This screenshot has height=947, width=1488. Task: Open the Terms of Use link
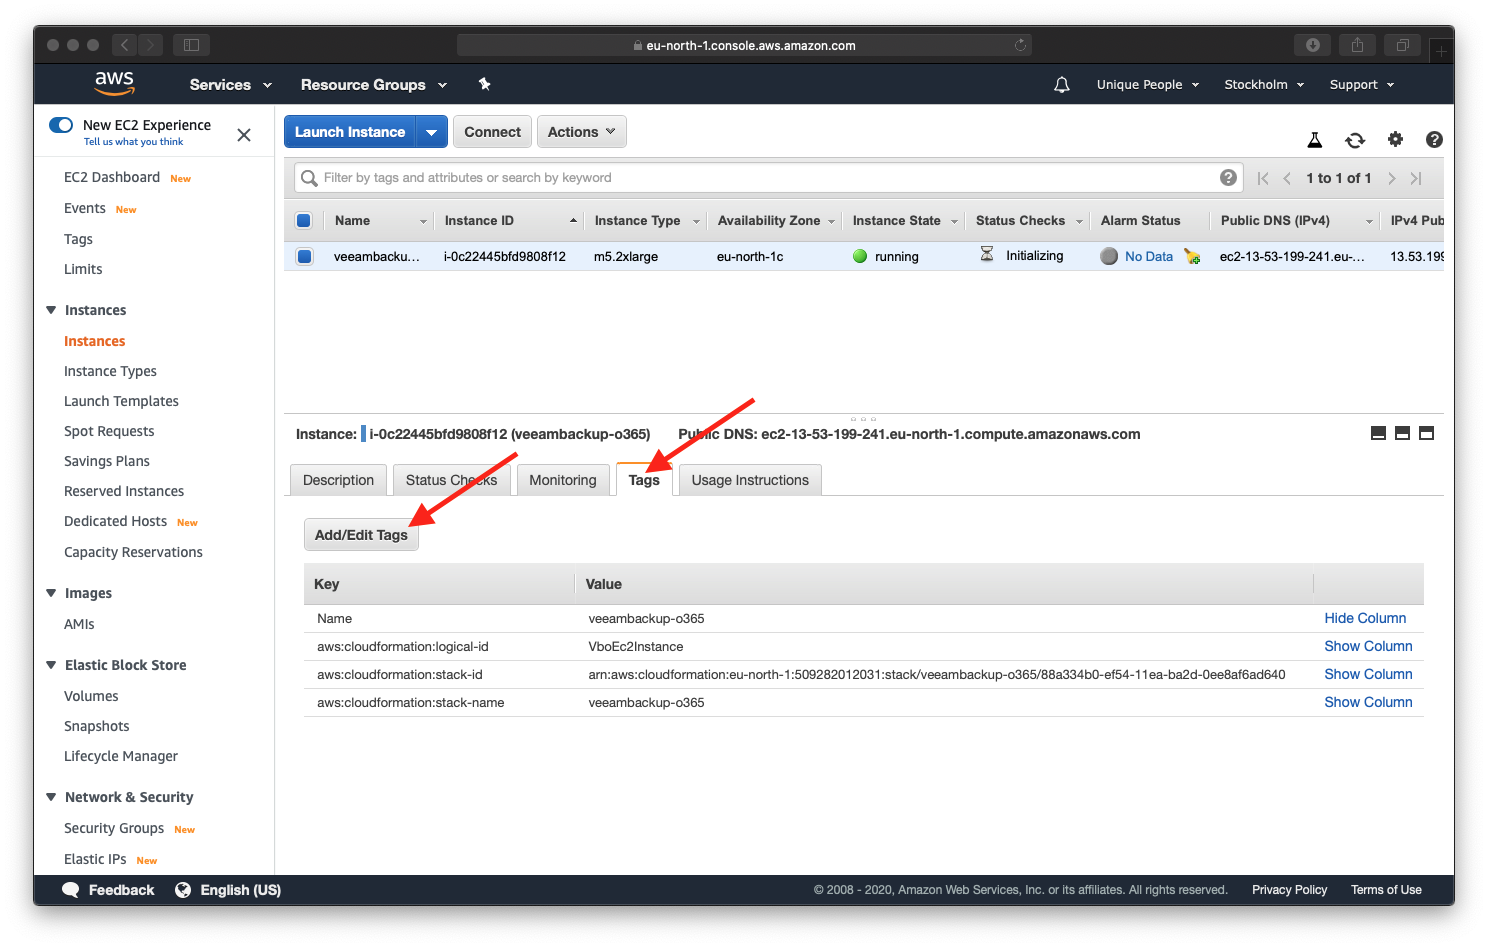tap(1386, 890)
